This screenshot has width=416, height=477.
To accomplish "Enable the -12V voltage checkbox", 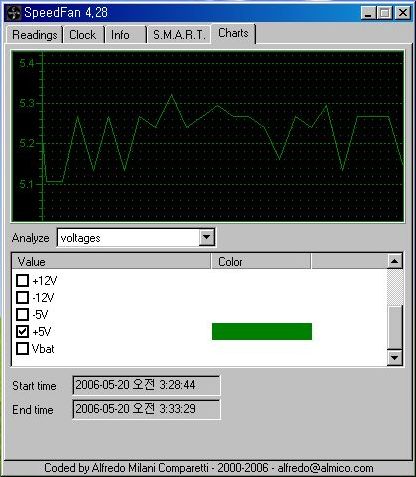I will click(x=22, y=297).
